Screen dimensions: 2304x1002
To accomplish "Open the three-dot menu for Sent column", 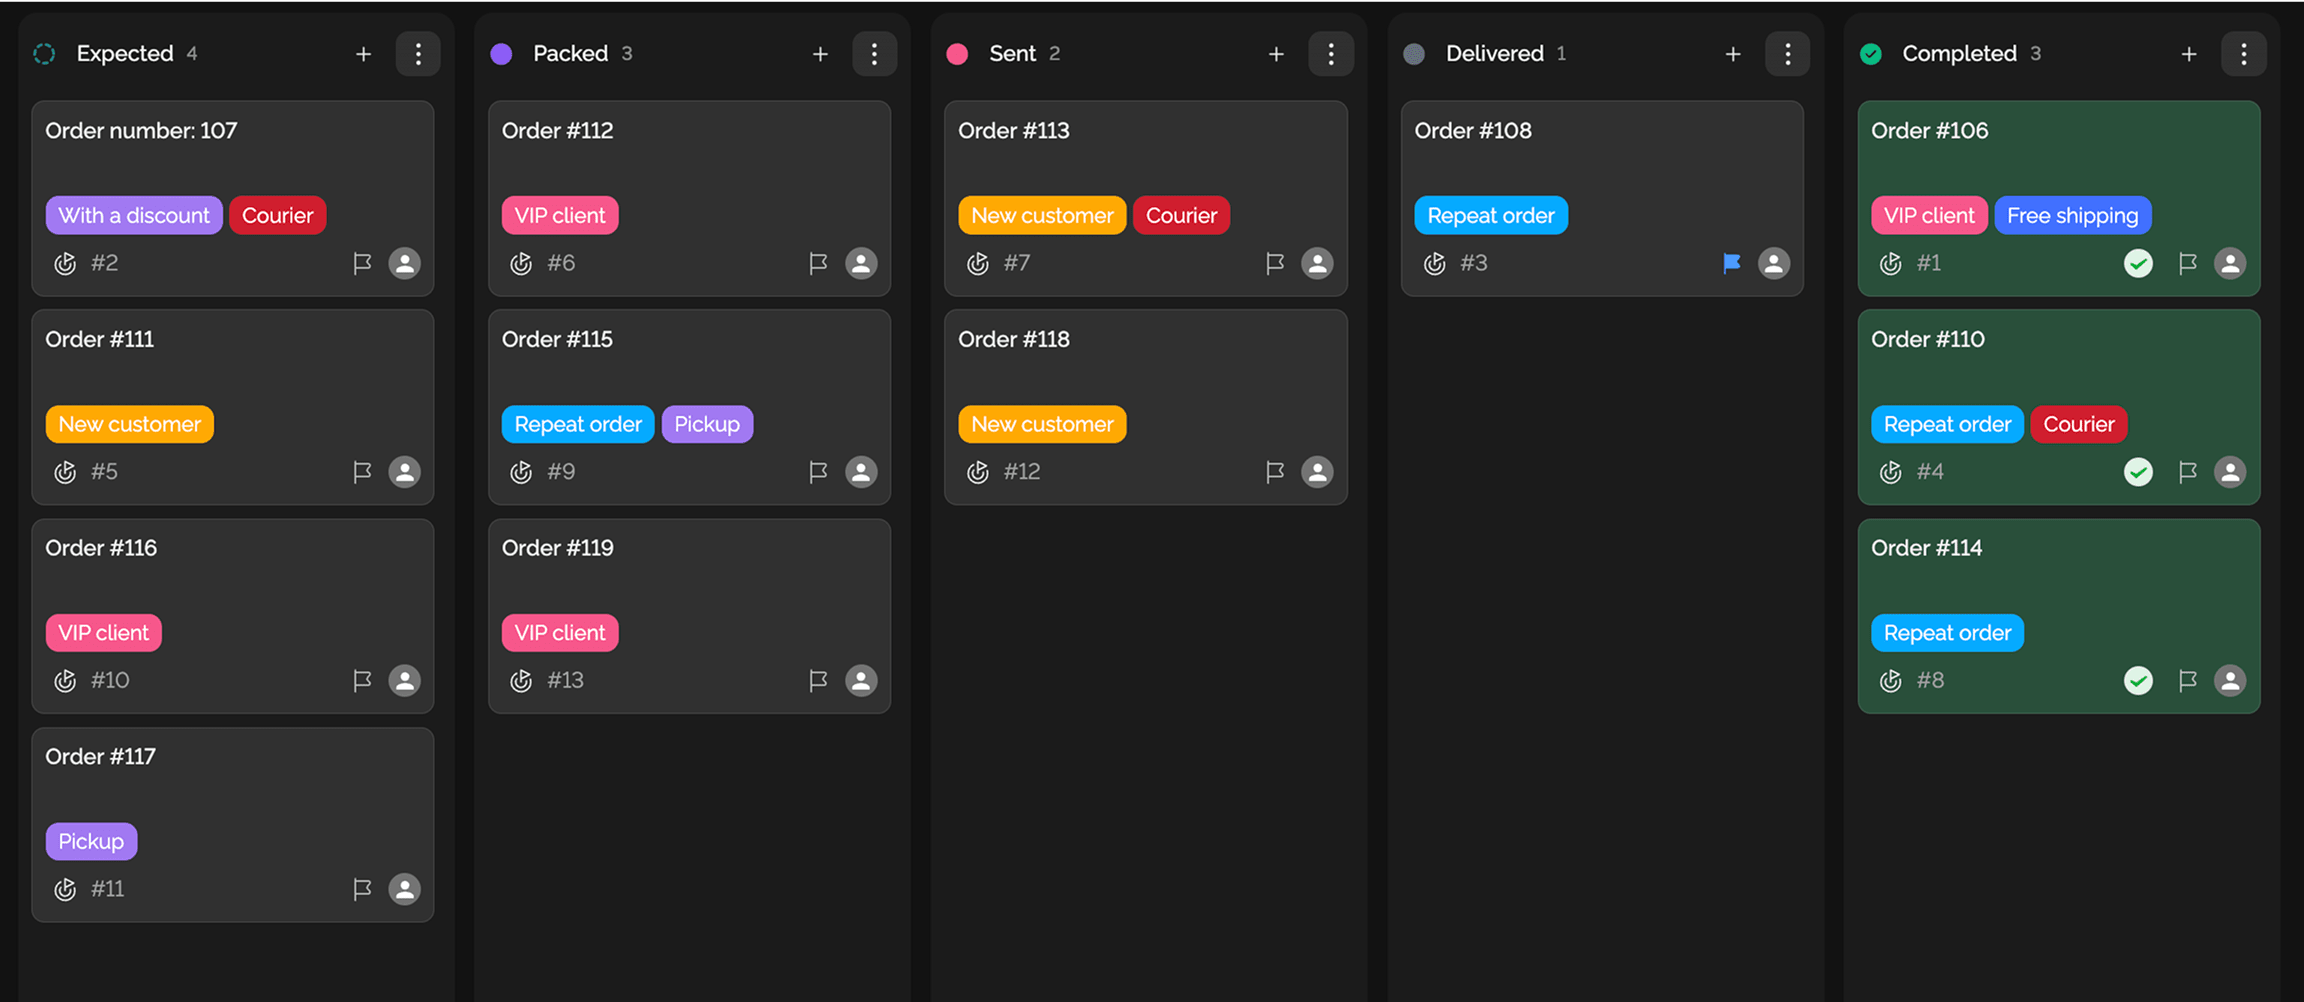I will (x=1331, y=54).
